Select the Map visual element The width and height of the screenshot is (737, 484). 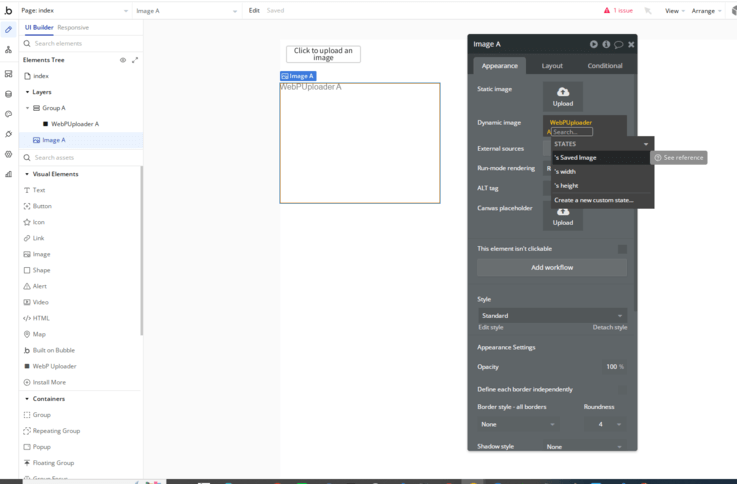tap(34, 334)
